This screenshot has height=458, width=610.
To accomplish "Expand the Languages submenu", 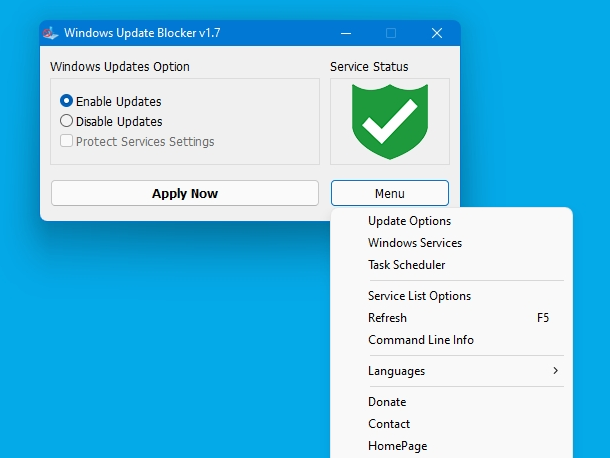I will (396, 371).
